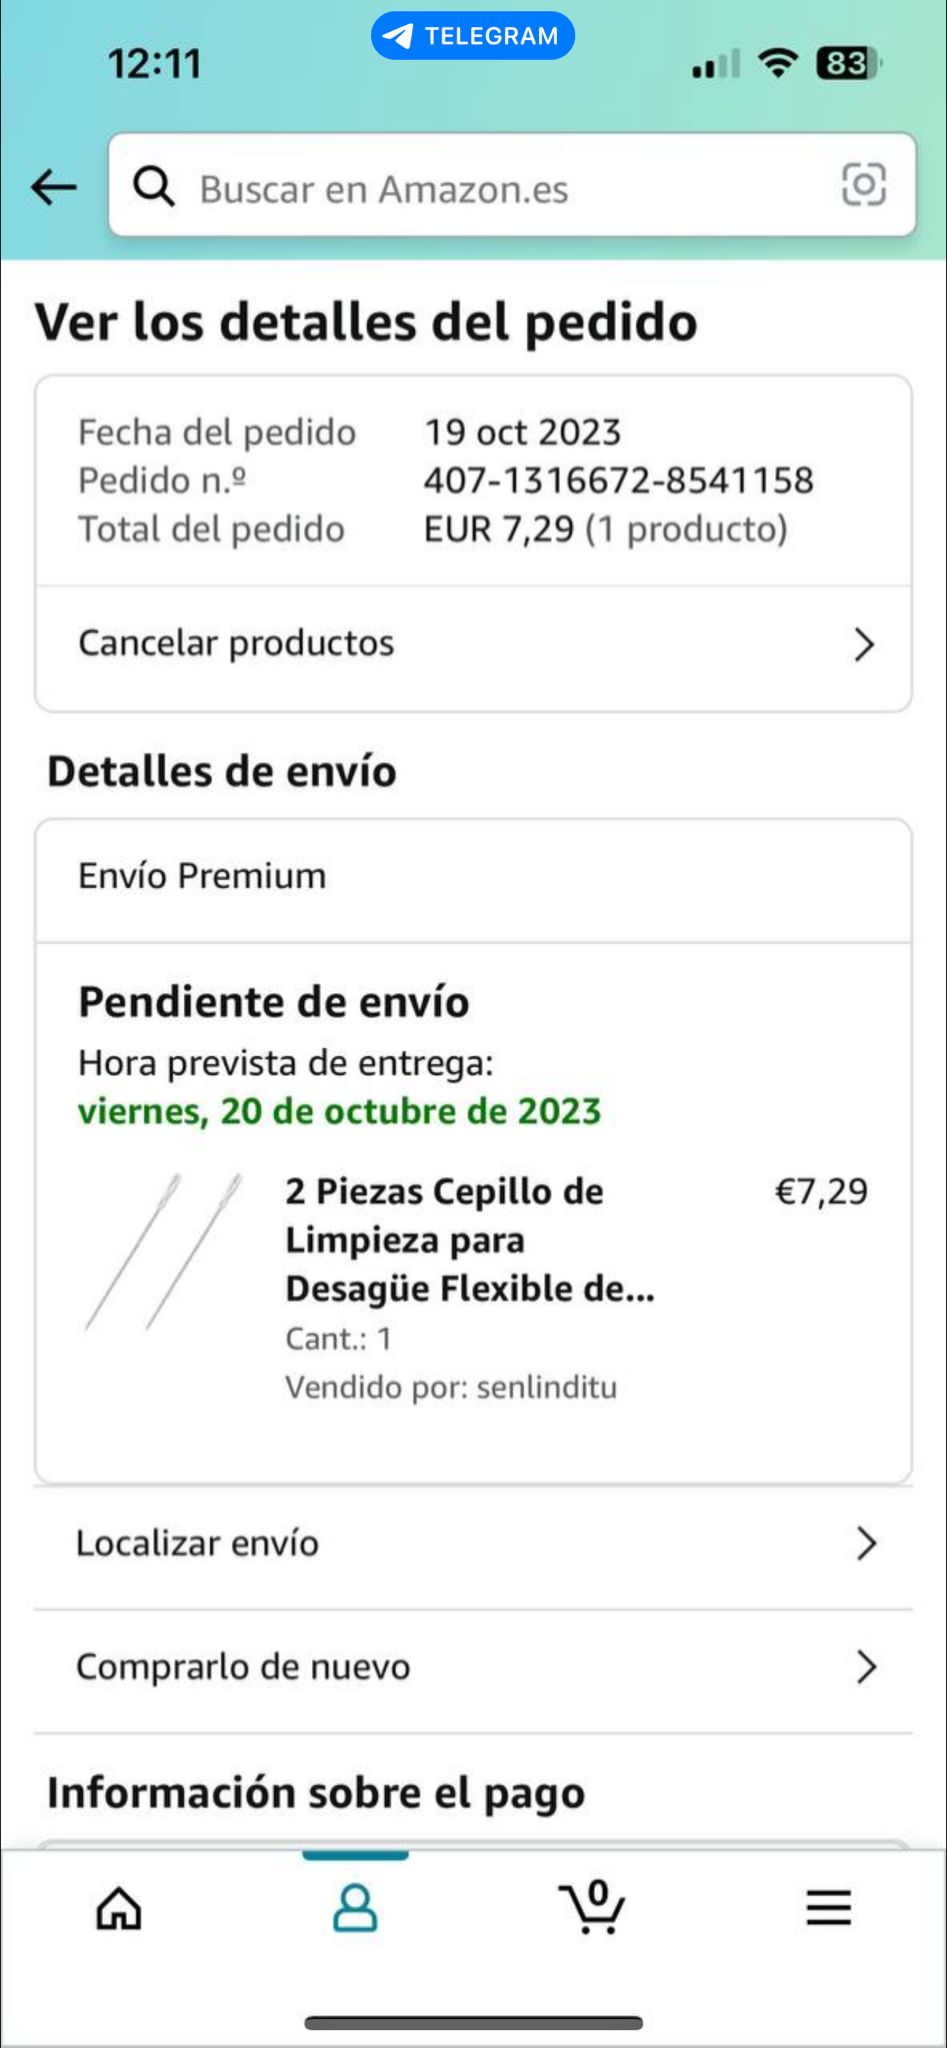Open the shopping cart icon
The image size is (947, 2048).
coord(592,1906)
